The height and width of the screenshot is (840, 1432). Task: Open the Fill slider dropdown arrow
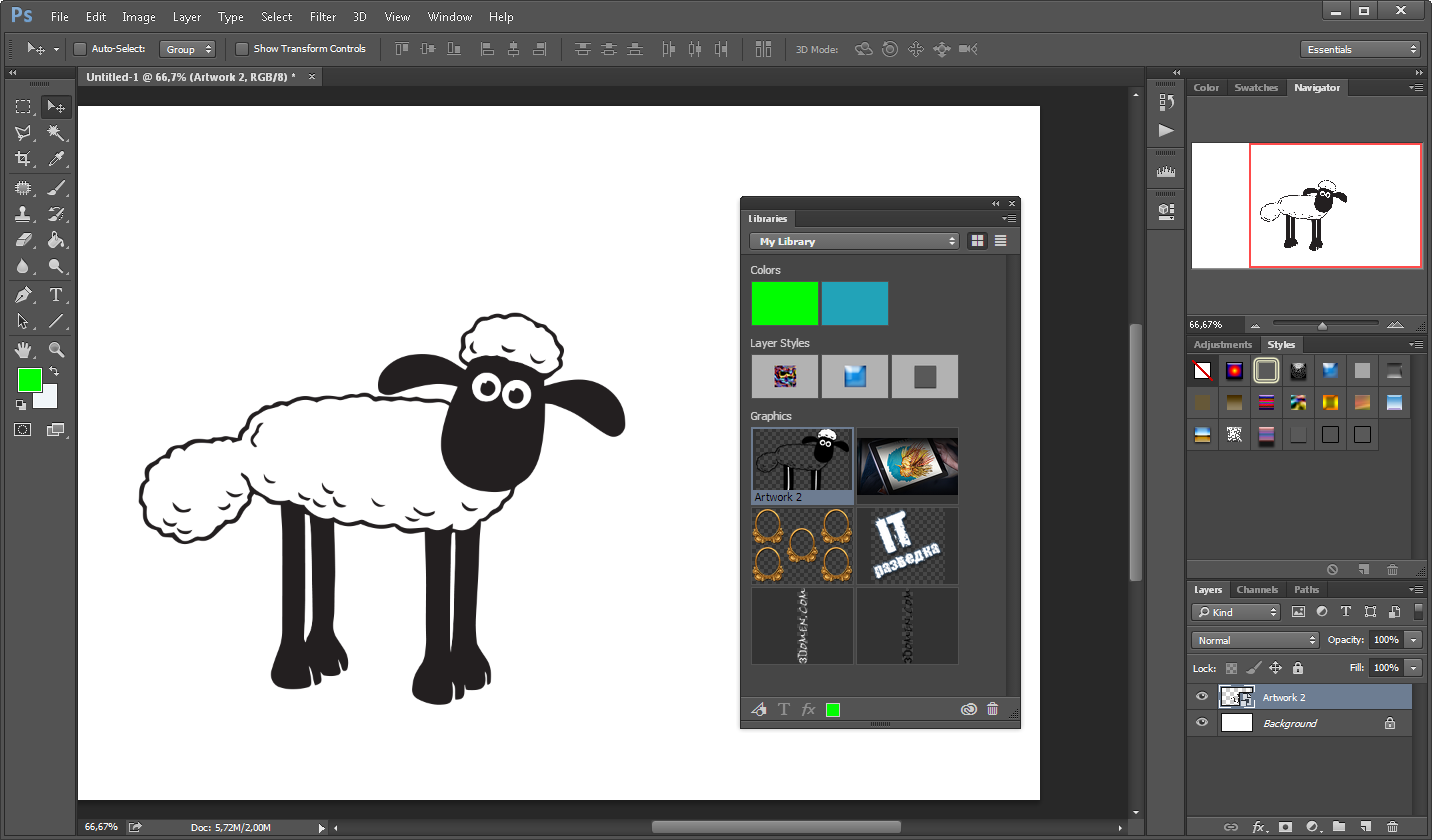pyautogui.click(x=1413, y=667)
